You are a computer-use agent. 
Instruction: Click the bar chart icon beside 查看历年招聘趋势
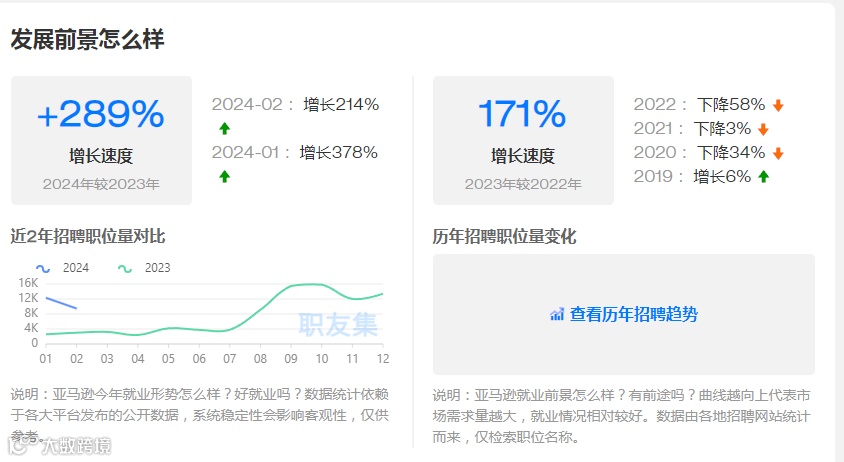click(x=557, y=314)
